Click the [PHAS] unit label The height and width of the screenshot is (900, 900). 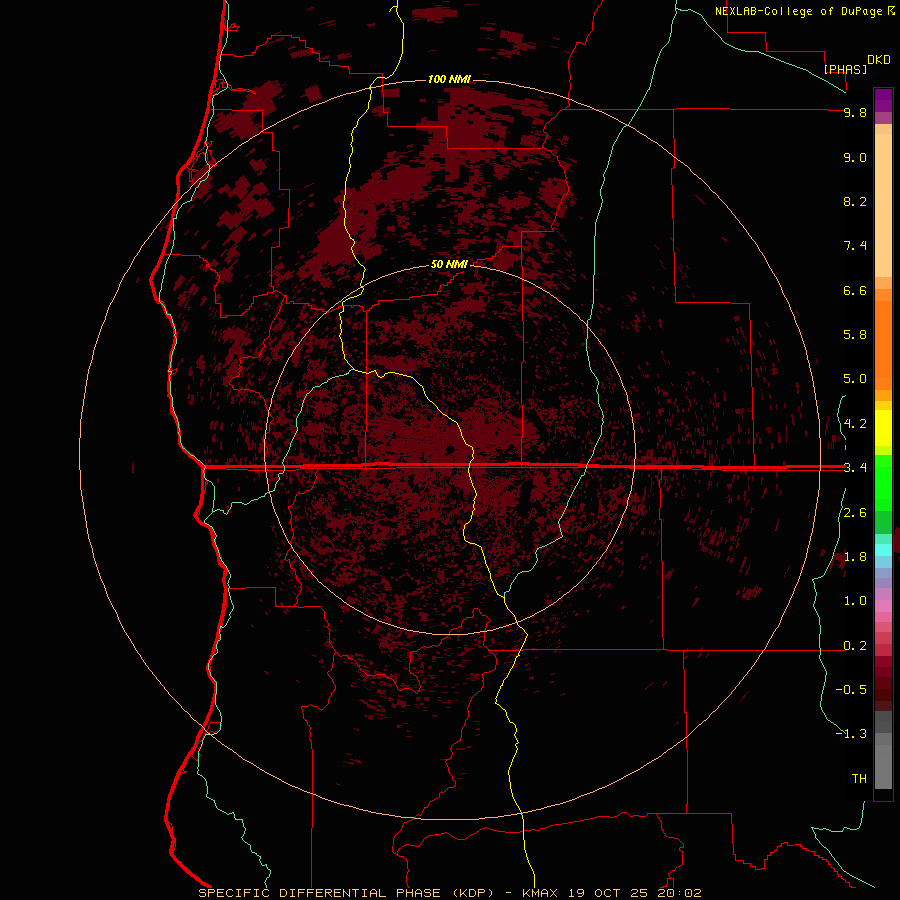pos(845,69)
